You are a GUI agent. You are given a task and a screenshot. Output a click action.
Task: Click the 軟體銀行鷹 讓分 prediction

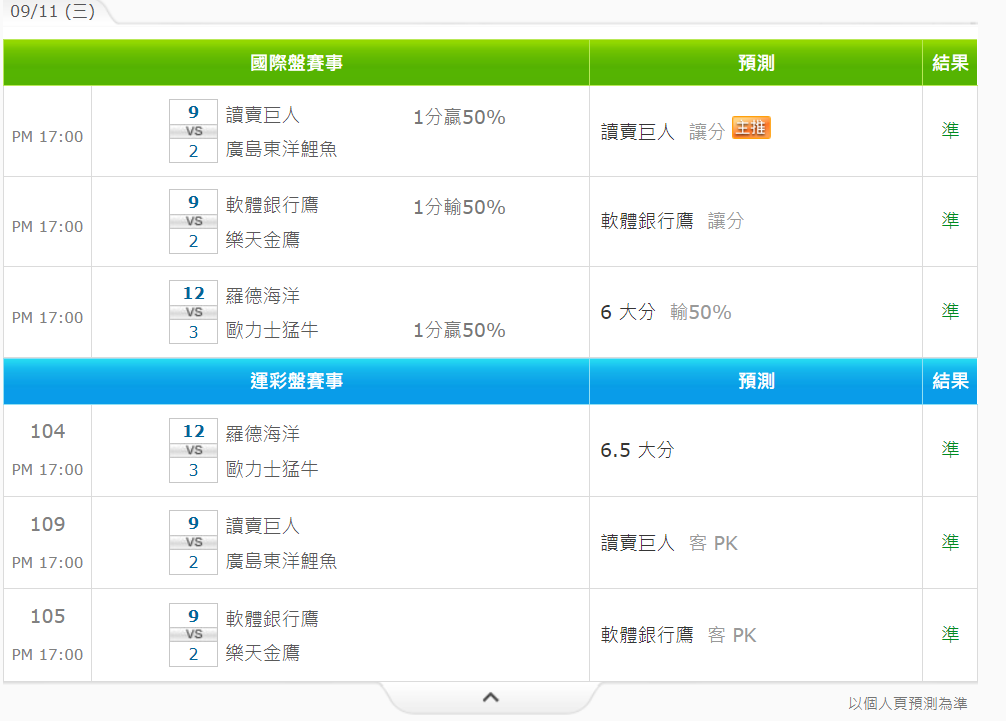point(672,221)
